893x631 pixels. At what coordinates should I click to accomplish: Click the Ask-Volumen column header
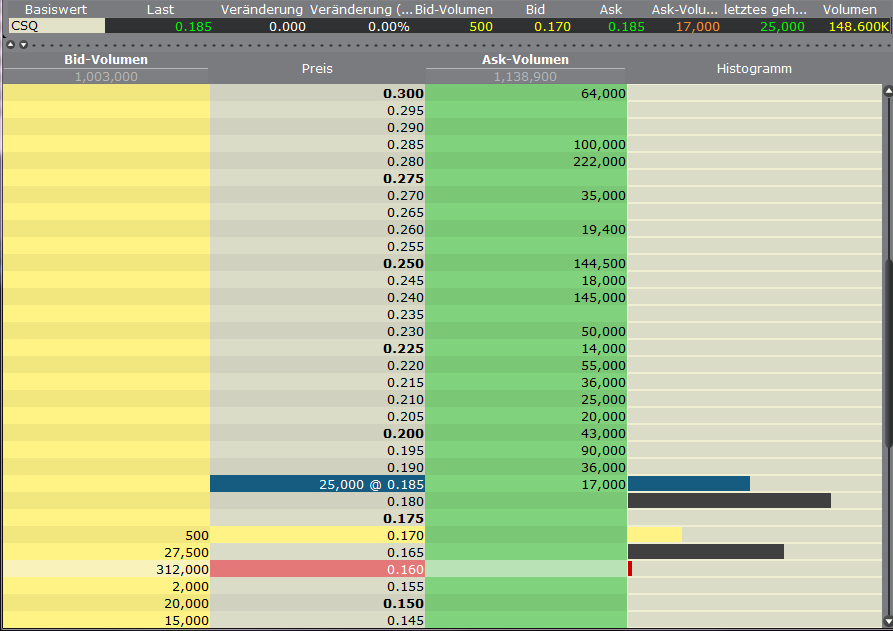[525, 60]
